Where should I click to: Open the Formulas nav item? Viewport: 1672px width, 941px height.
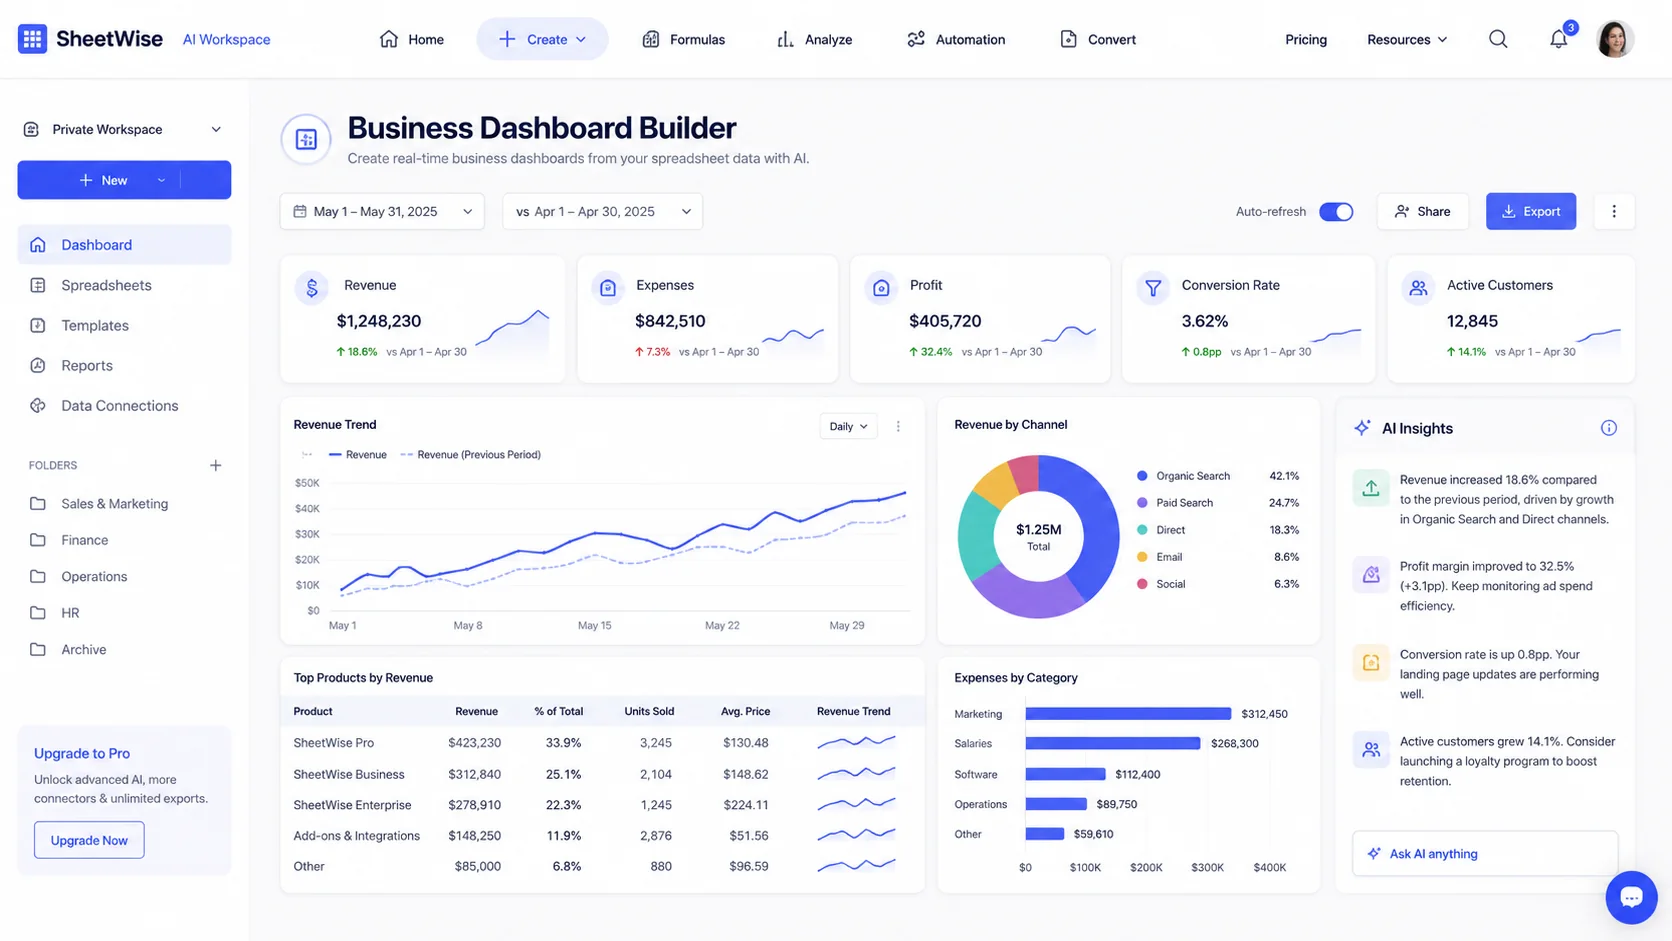coord(684,39)
